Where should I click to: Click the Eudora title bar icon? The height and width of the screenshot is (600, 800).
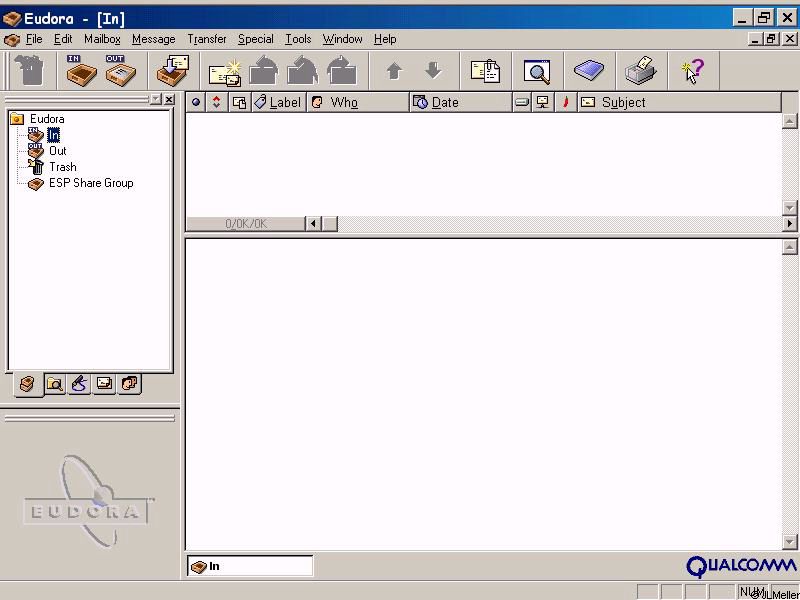(12, 19)
